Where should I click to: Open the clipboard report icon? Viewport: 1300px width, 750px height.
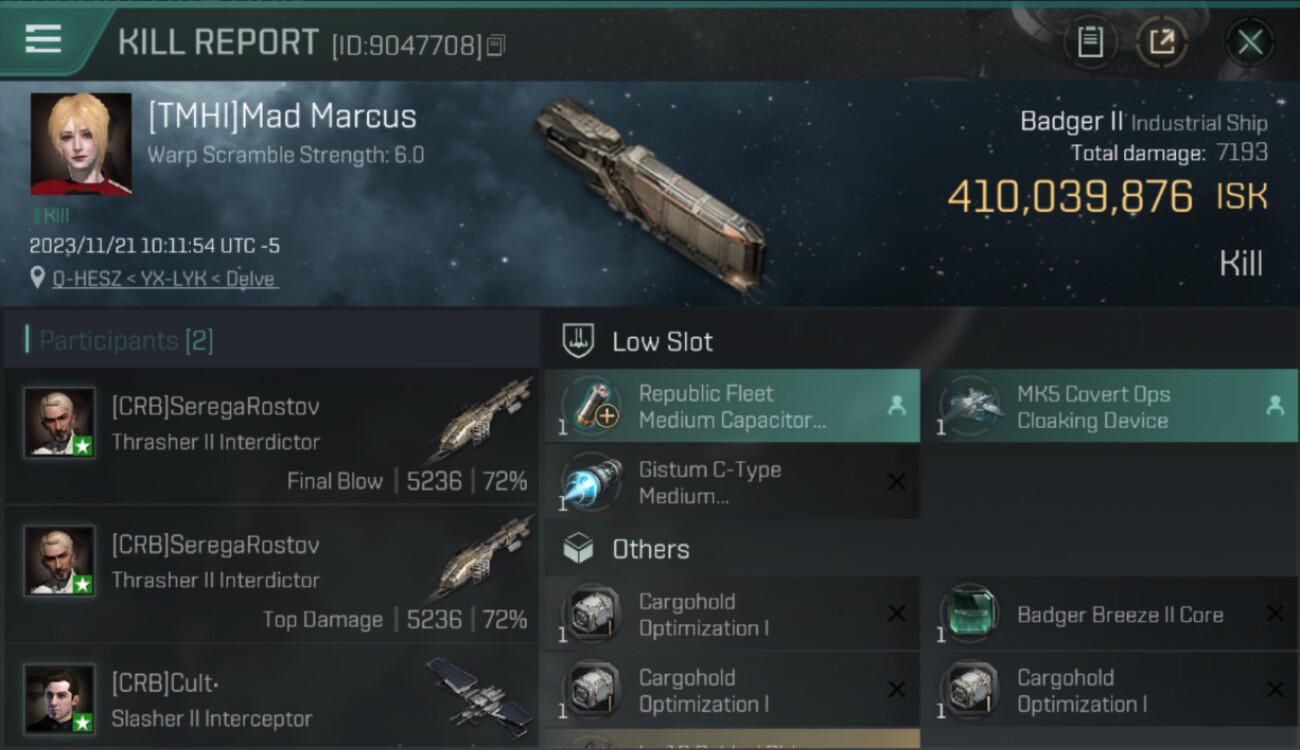tap(1090, 42)
